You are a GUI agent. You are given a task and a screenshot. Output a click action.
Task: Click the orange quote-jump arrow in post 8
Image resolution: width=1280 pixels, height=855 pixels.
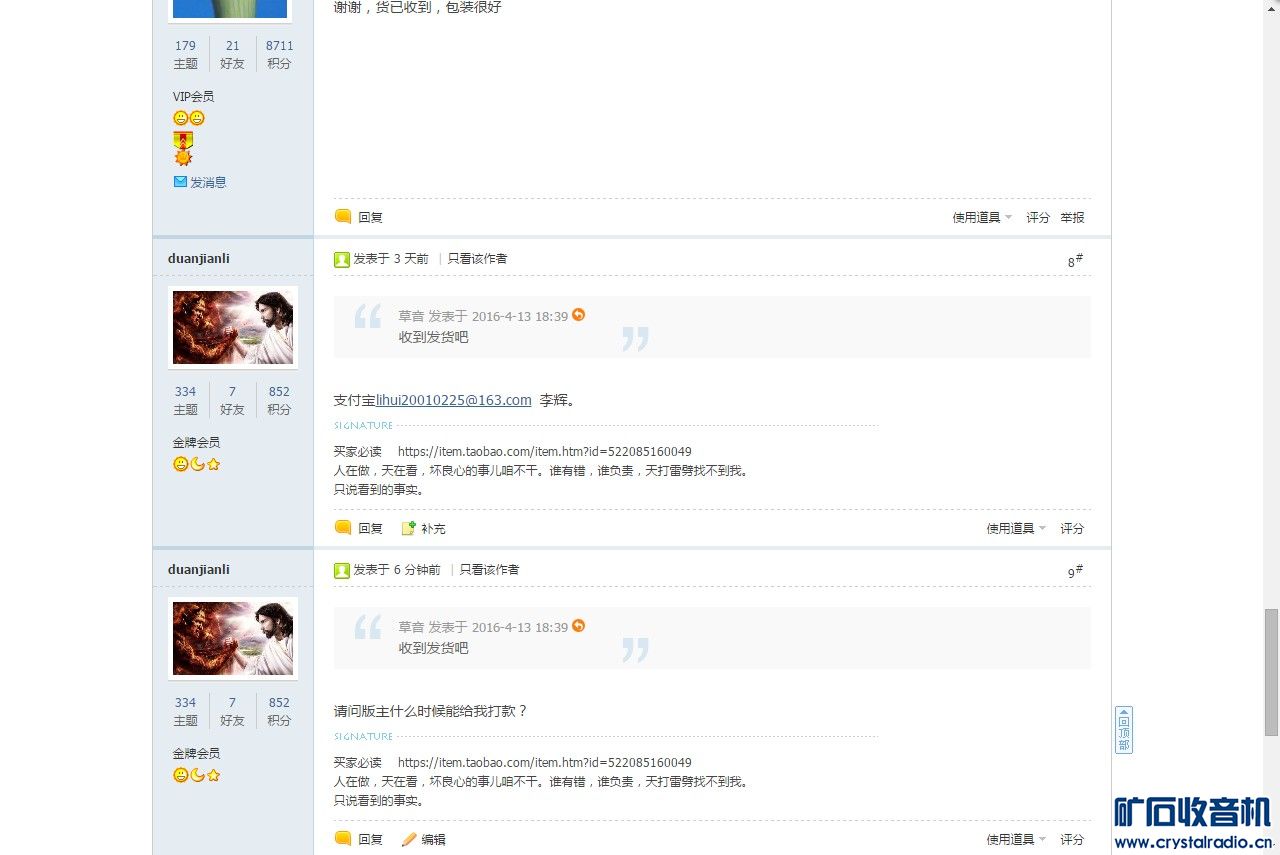[578, 315]
